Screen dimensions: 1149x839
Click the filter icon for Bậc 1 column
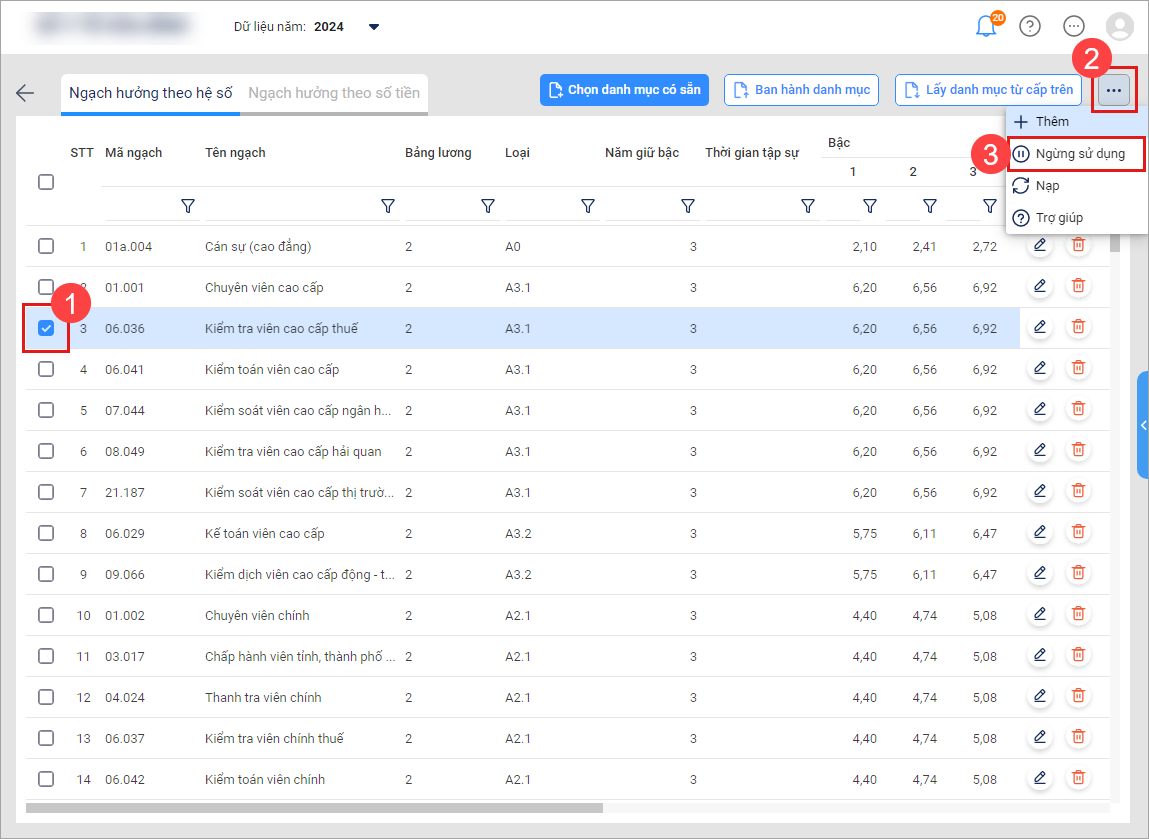[x=870, y=207]
